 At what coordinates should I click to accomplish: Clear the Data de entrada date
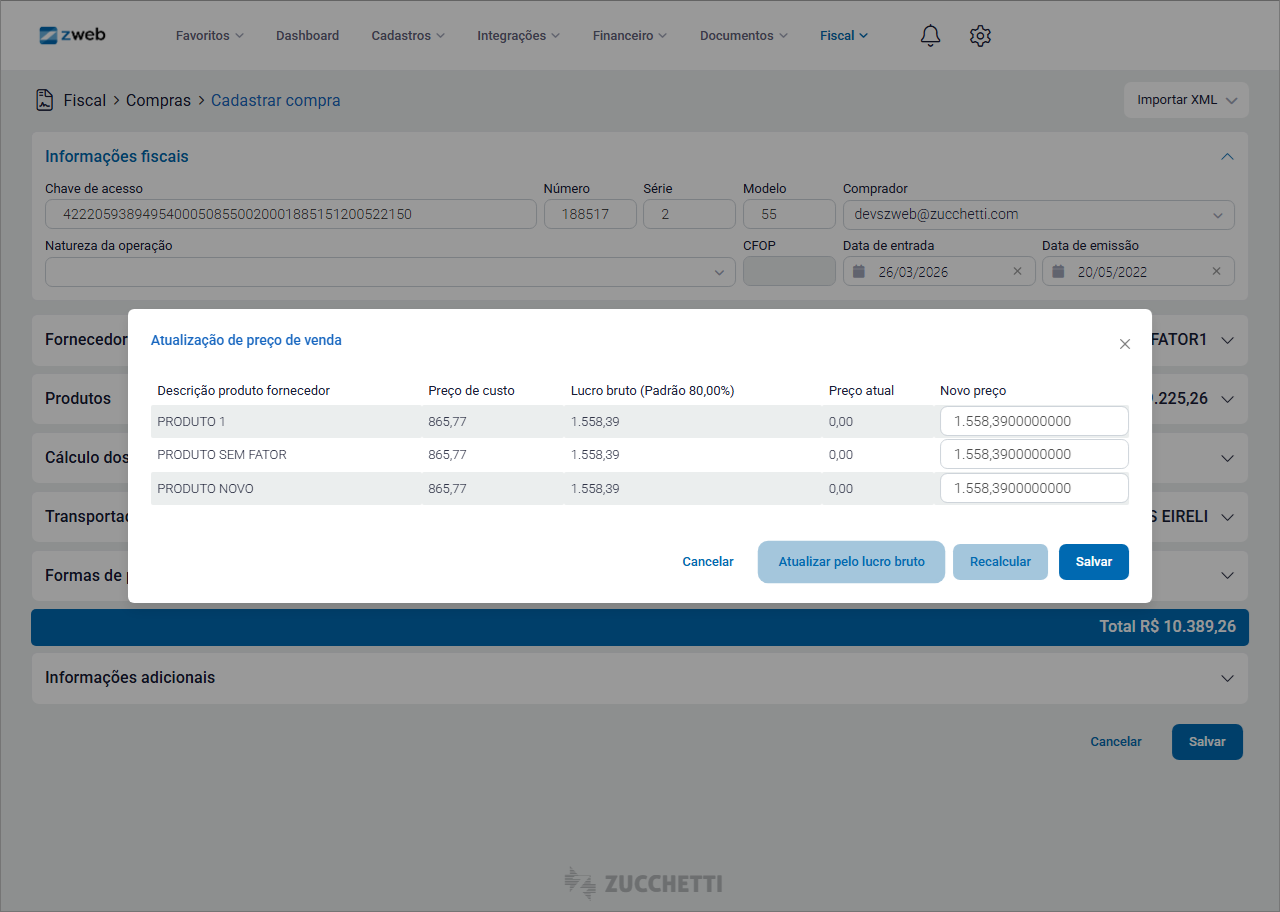pos(1017,271)
